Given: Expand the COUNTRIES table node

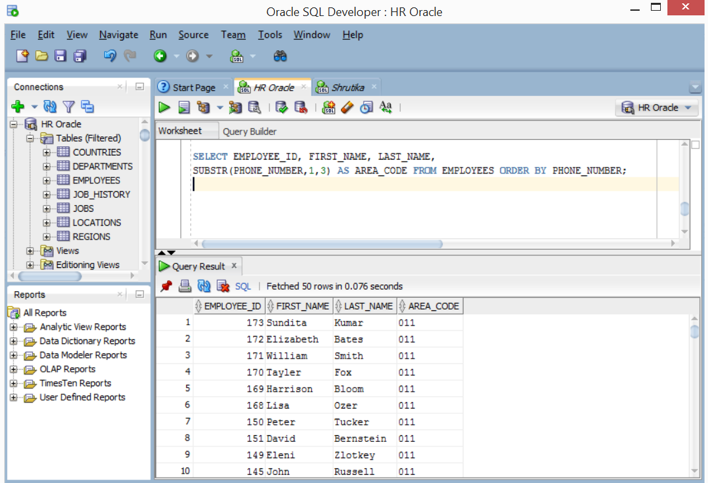Looking at the screenshot, I should click(47, 153).
